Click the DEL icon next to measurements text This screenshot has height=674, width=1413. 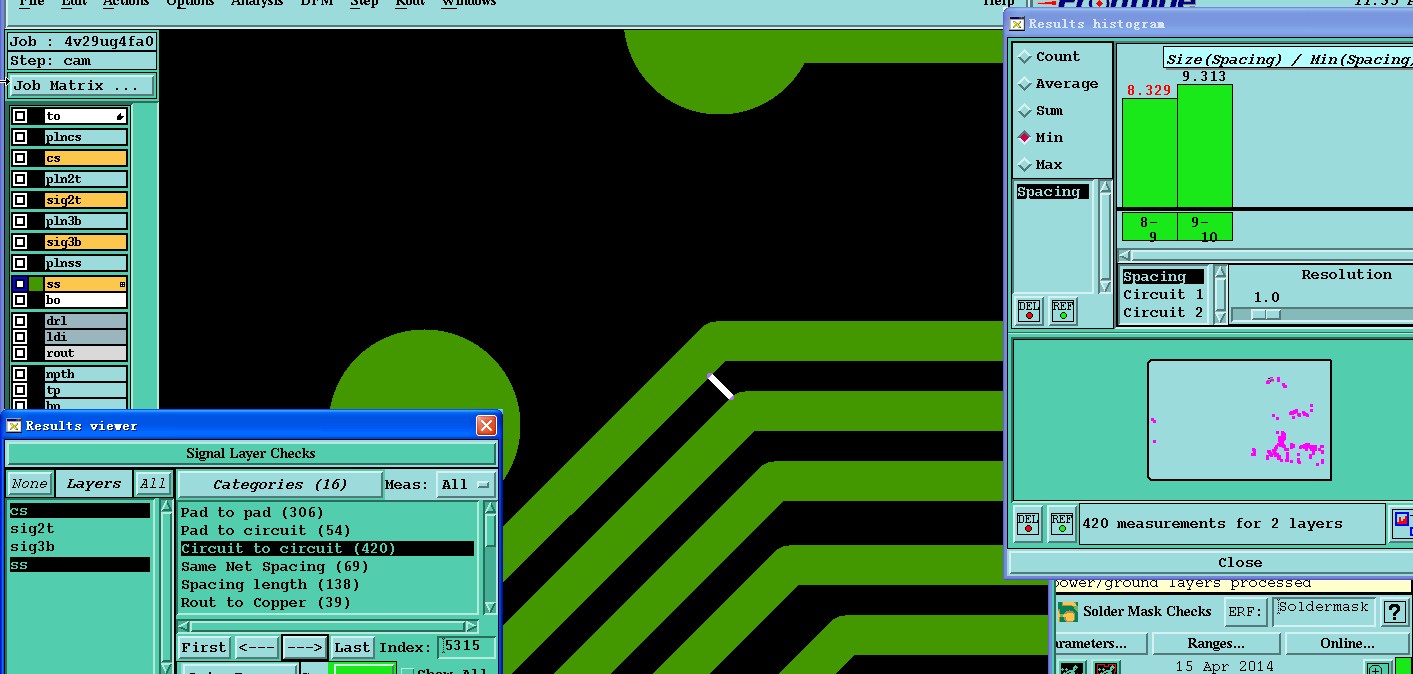tap(1029, 525)
